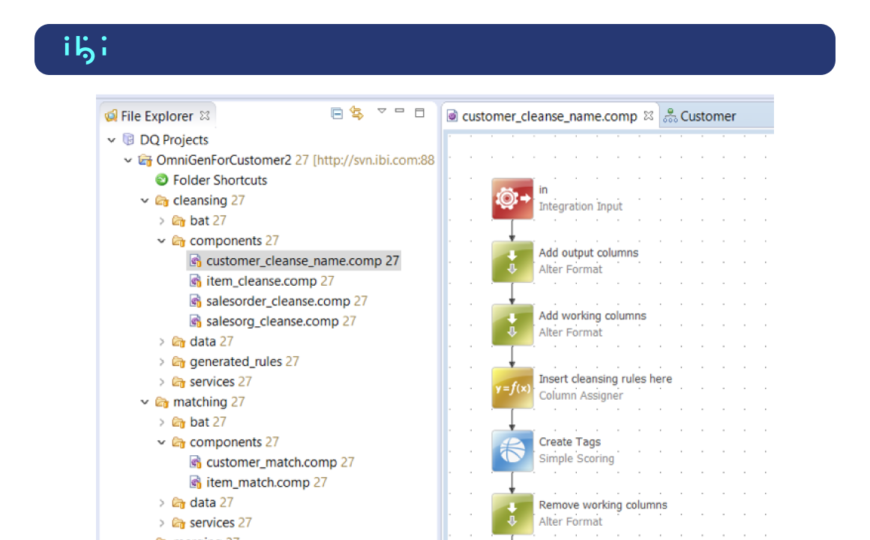This screenshot has width=870, height=540.
Task: Click the 'Add output columns' step label
Action: (x=589, y=253)
